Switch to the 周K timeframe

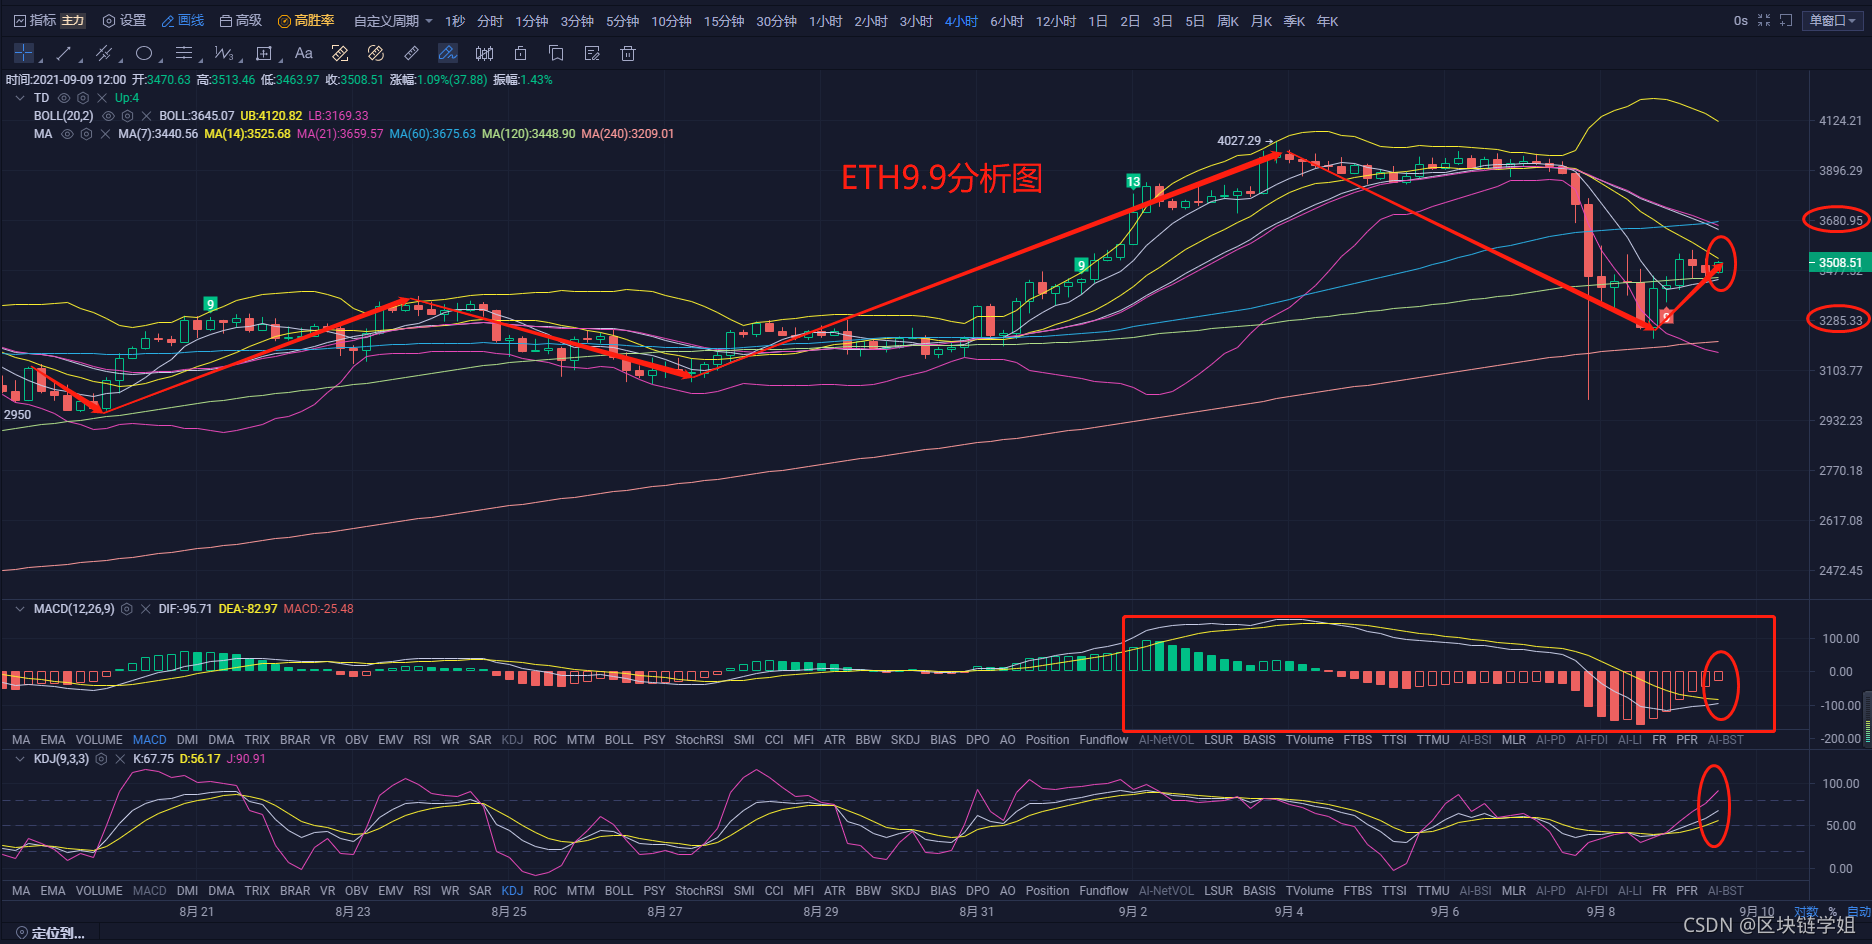[x=1228, y=21]
